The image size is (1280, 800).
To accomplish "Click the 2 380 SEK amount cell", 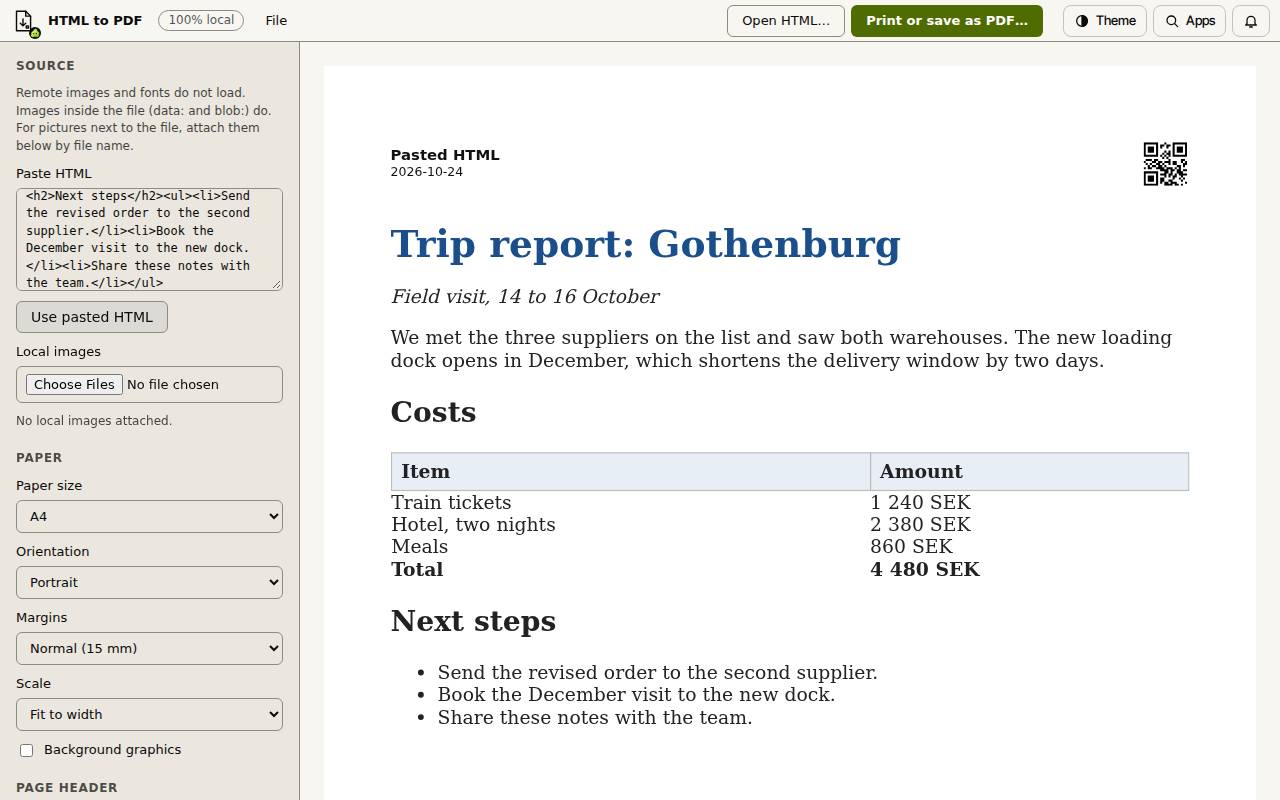I will click(x=1029, y=525).
